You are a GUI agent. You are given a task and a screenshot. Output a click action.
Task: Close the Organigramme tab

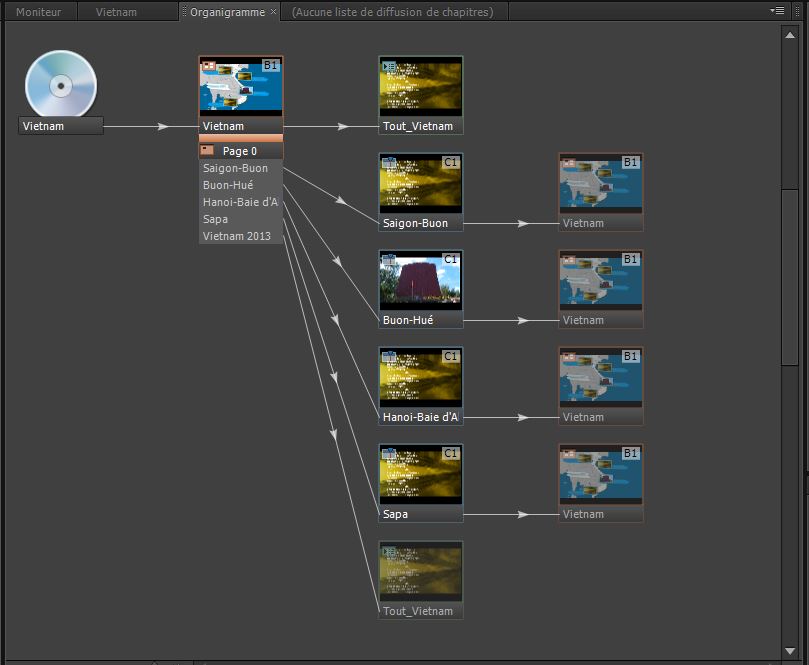click(x=274, y=12)
